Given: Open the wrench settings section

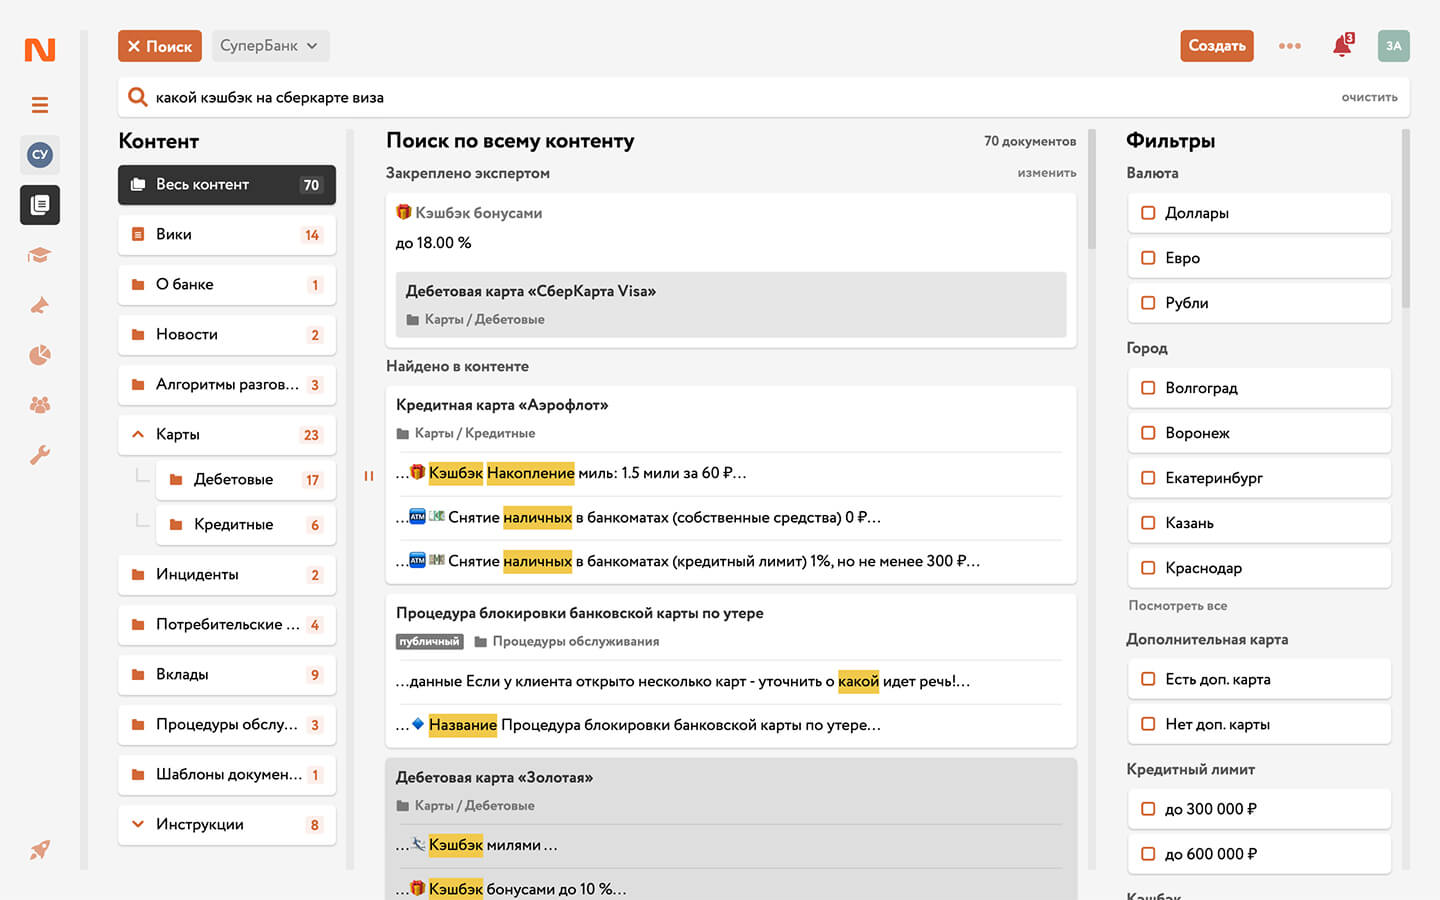Looking at the screenshot, I should click(40, 455).
